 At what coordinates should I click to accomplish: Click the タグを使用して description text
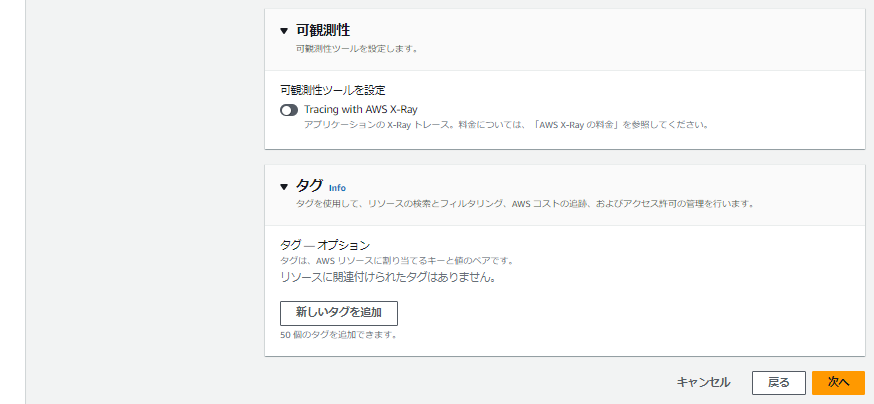pyautogui.click(x=525, y=204)
